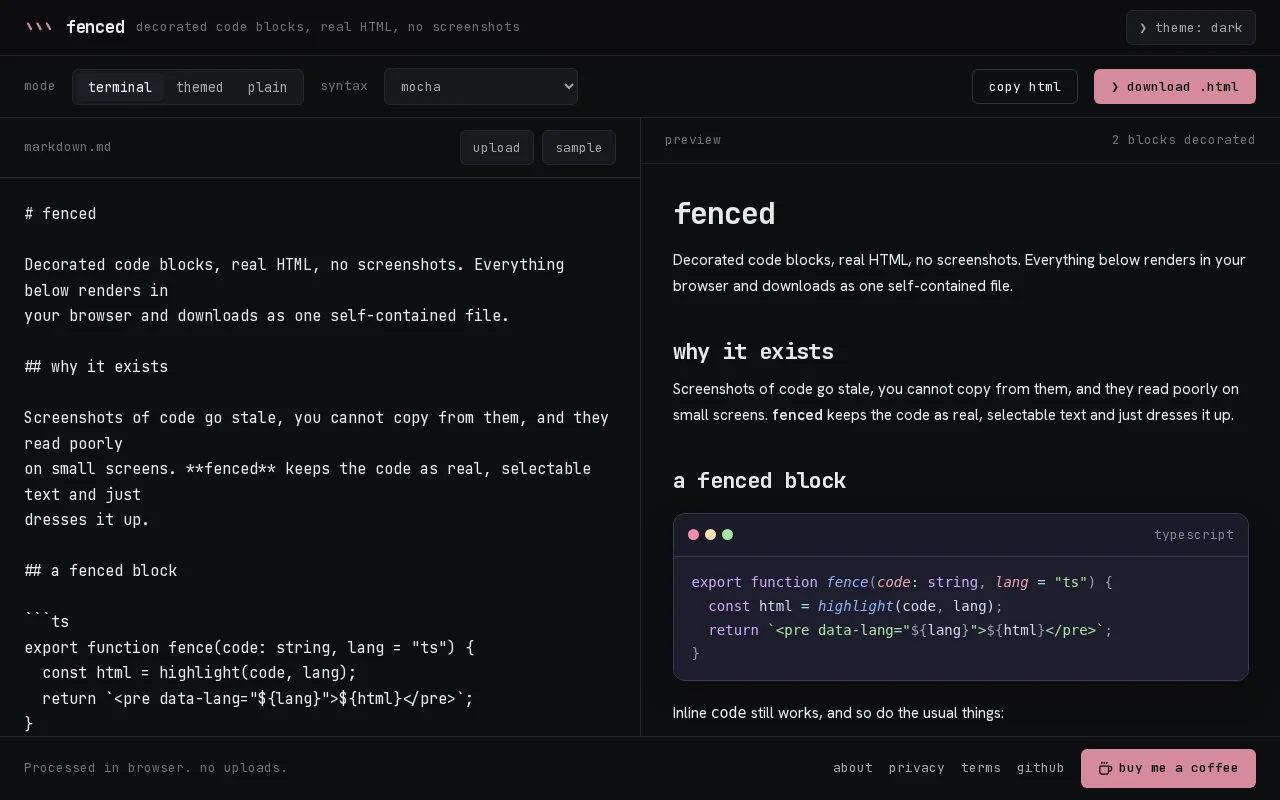This screenshot has height=800, width=1280.
Task: Click inside the markdown editor text area
Action: (320, 457)
